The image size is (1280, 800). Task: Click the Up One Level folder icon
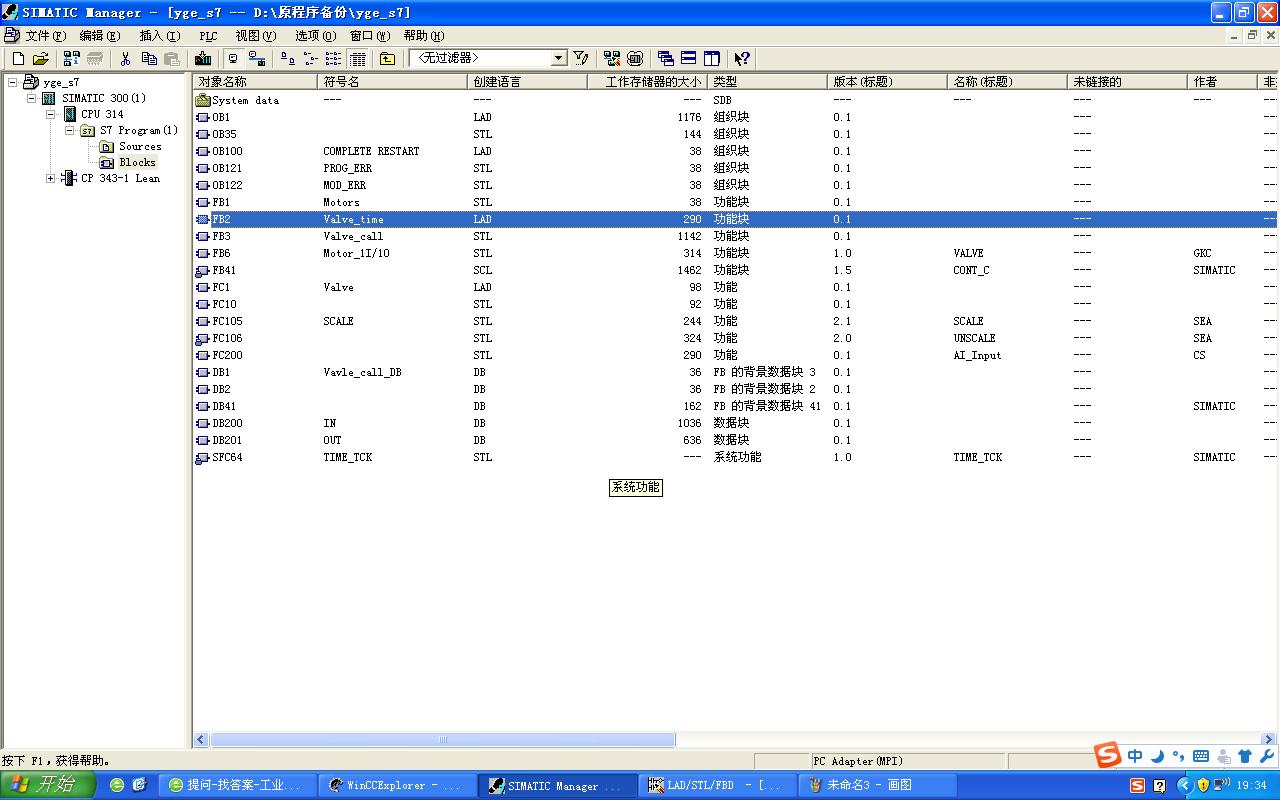coord(387,59)
